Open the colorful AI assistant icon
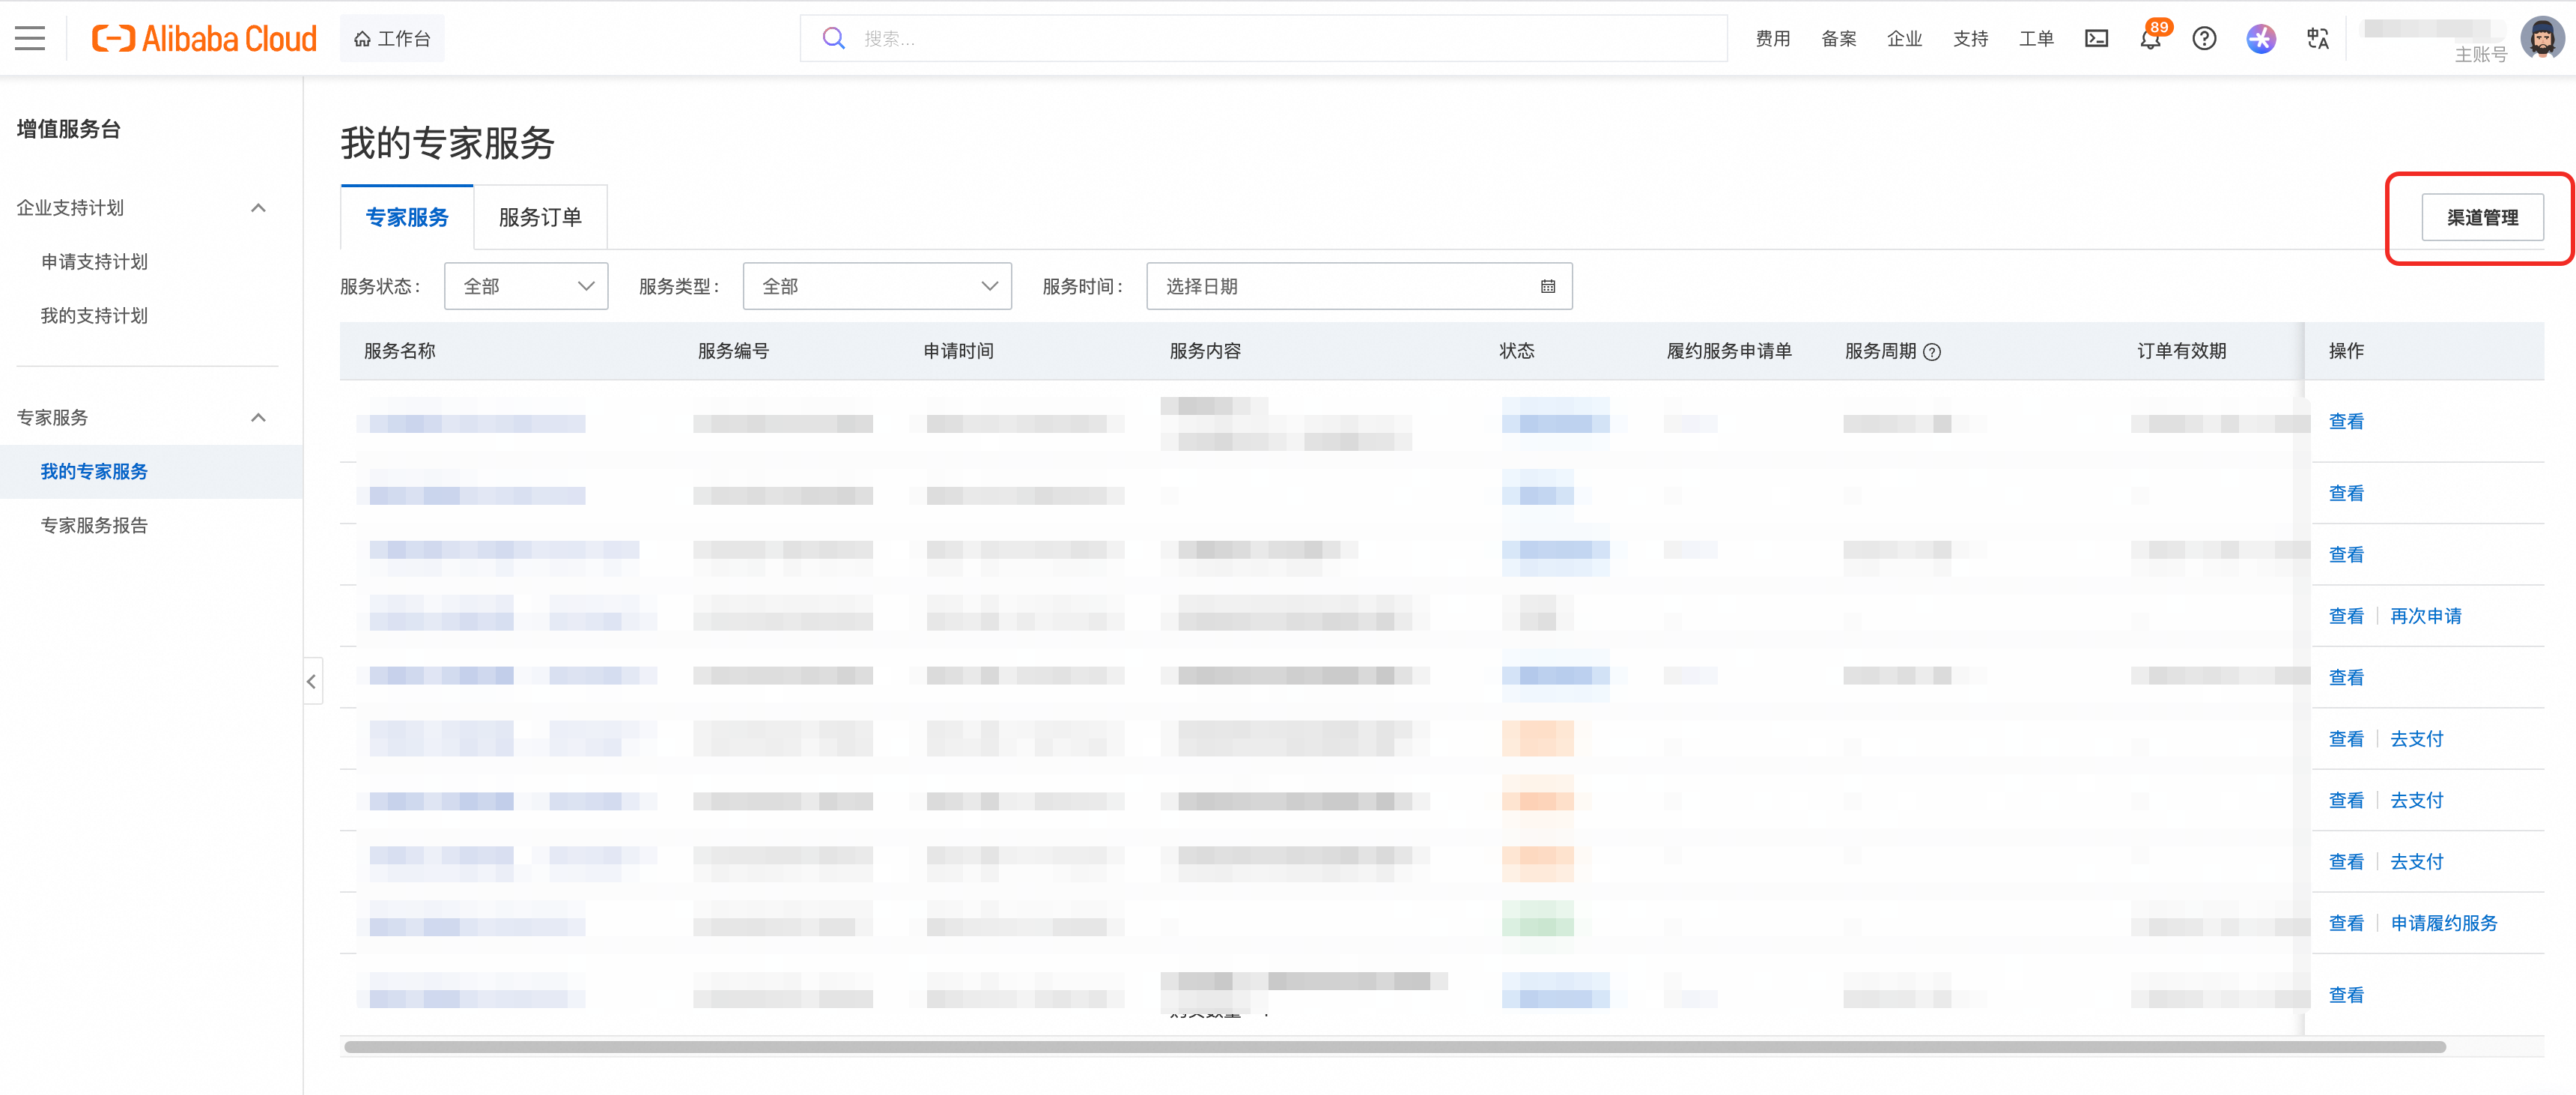The image size is (2576, 1095). point(2260,39)
